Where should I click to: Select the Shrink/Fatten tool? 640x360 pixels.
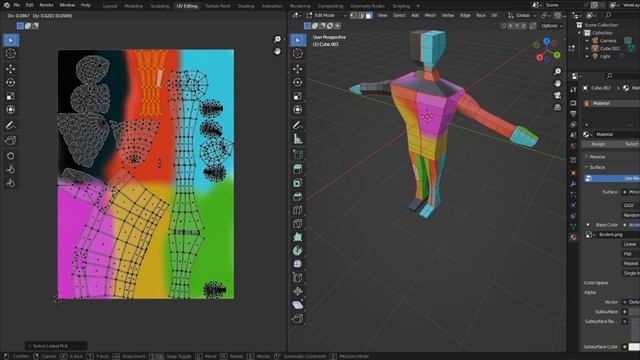298,291
